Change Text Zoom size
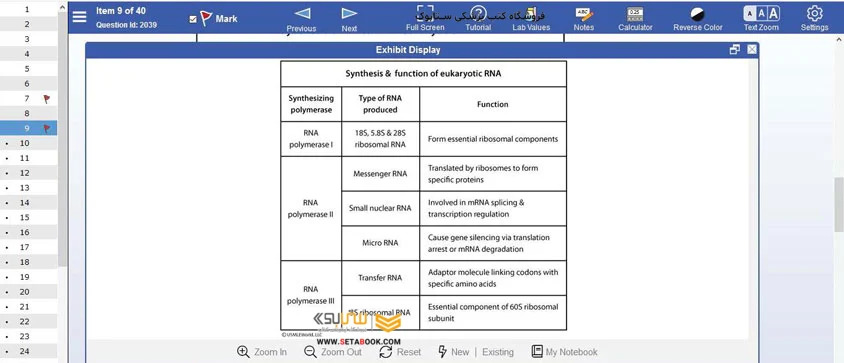844x363 pixels. (x=761, y=19)
